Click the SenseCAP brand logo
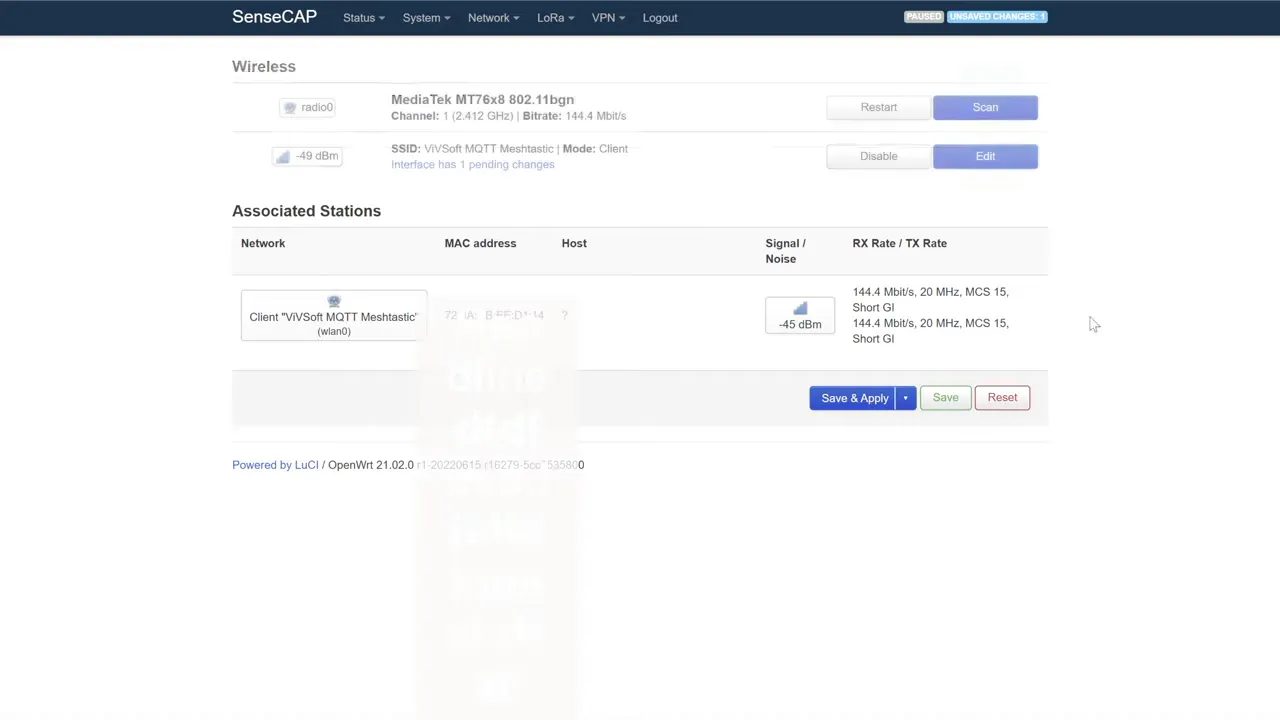Viewport: 1280px width, 720px height. (274, 17)
